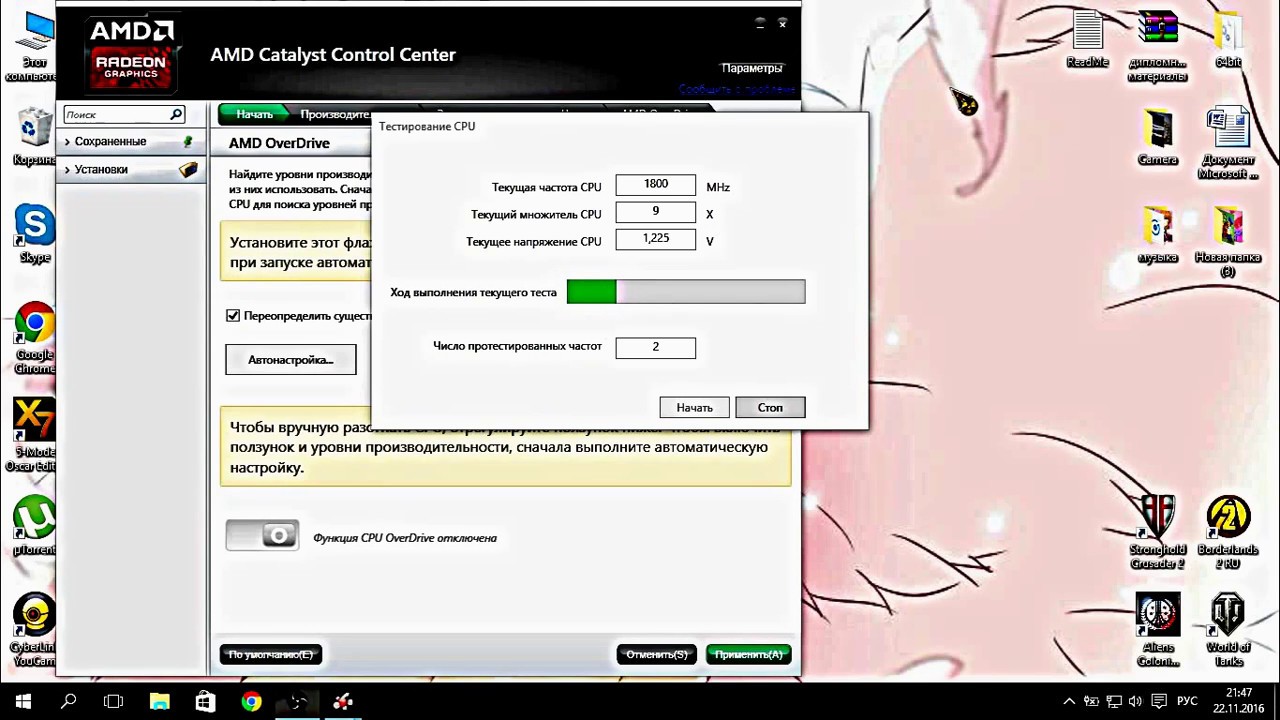The height and width of the screenshot is (720, 1280).
Task: Show hidden tray icons chevron
Action: coord(1069,701)
